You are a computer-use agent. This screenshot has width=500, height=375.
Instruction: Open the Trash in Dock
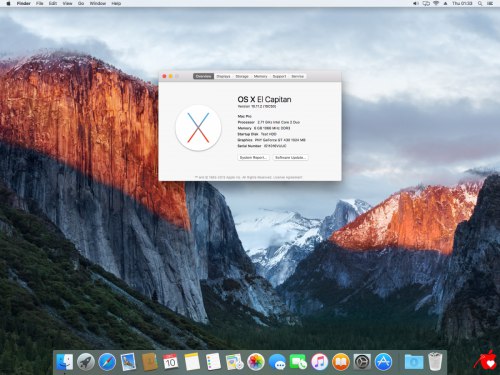point(435,362)
